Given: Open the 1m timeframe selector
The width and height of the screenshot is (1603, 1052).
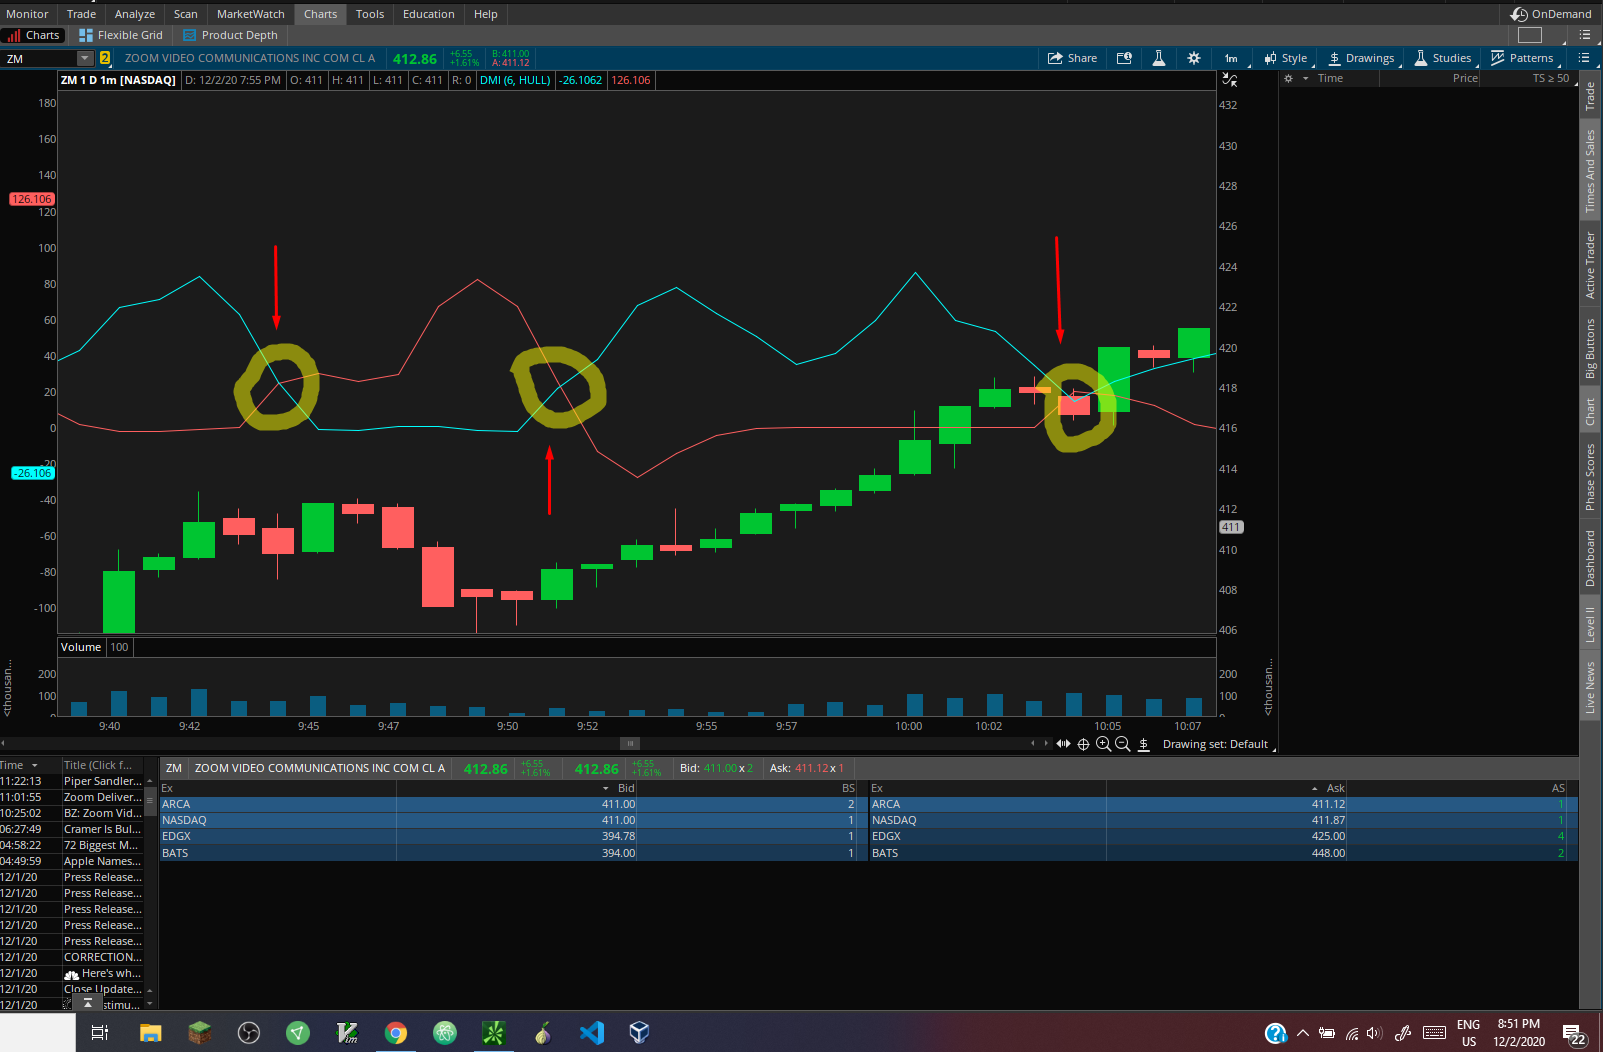Looking at the screenshot, I should point(1231,58).
